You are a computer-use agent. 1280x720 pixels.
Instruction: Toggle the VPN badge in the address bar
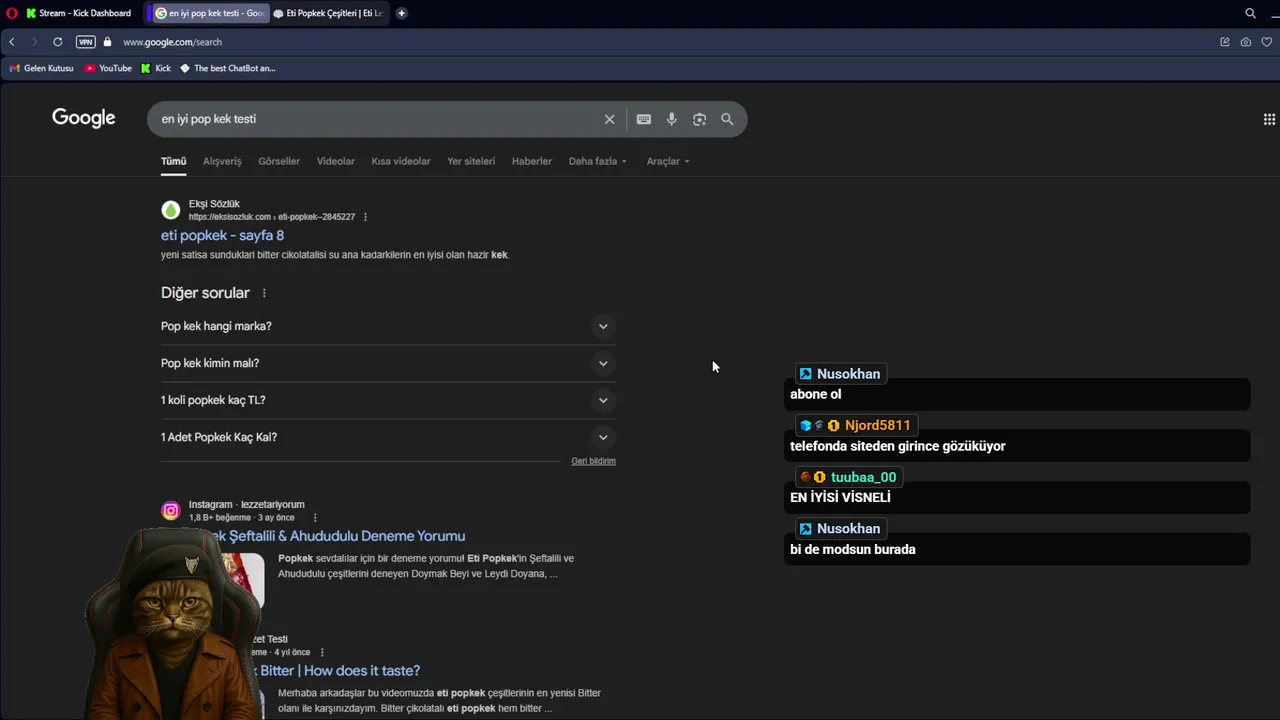click(x=86, y=42)
